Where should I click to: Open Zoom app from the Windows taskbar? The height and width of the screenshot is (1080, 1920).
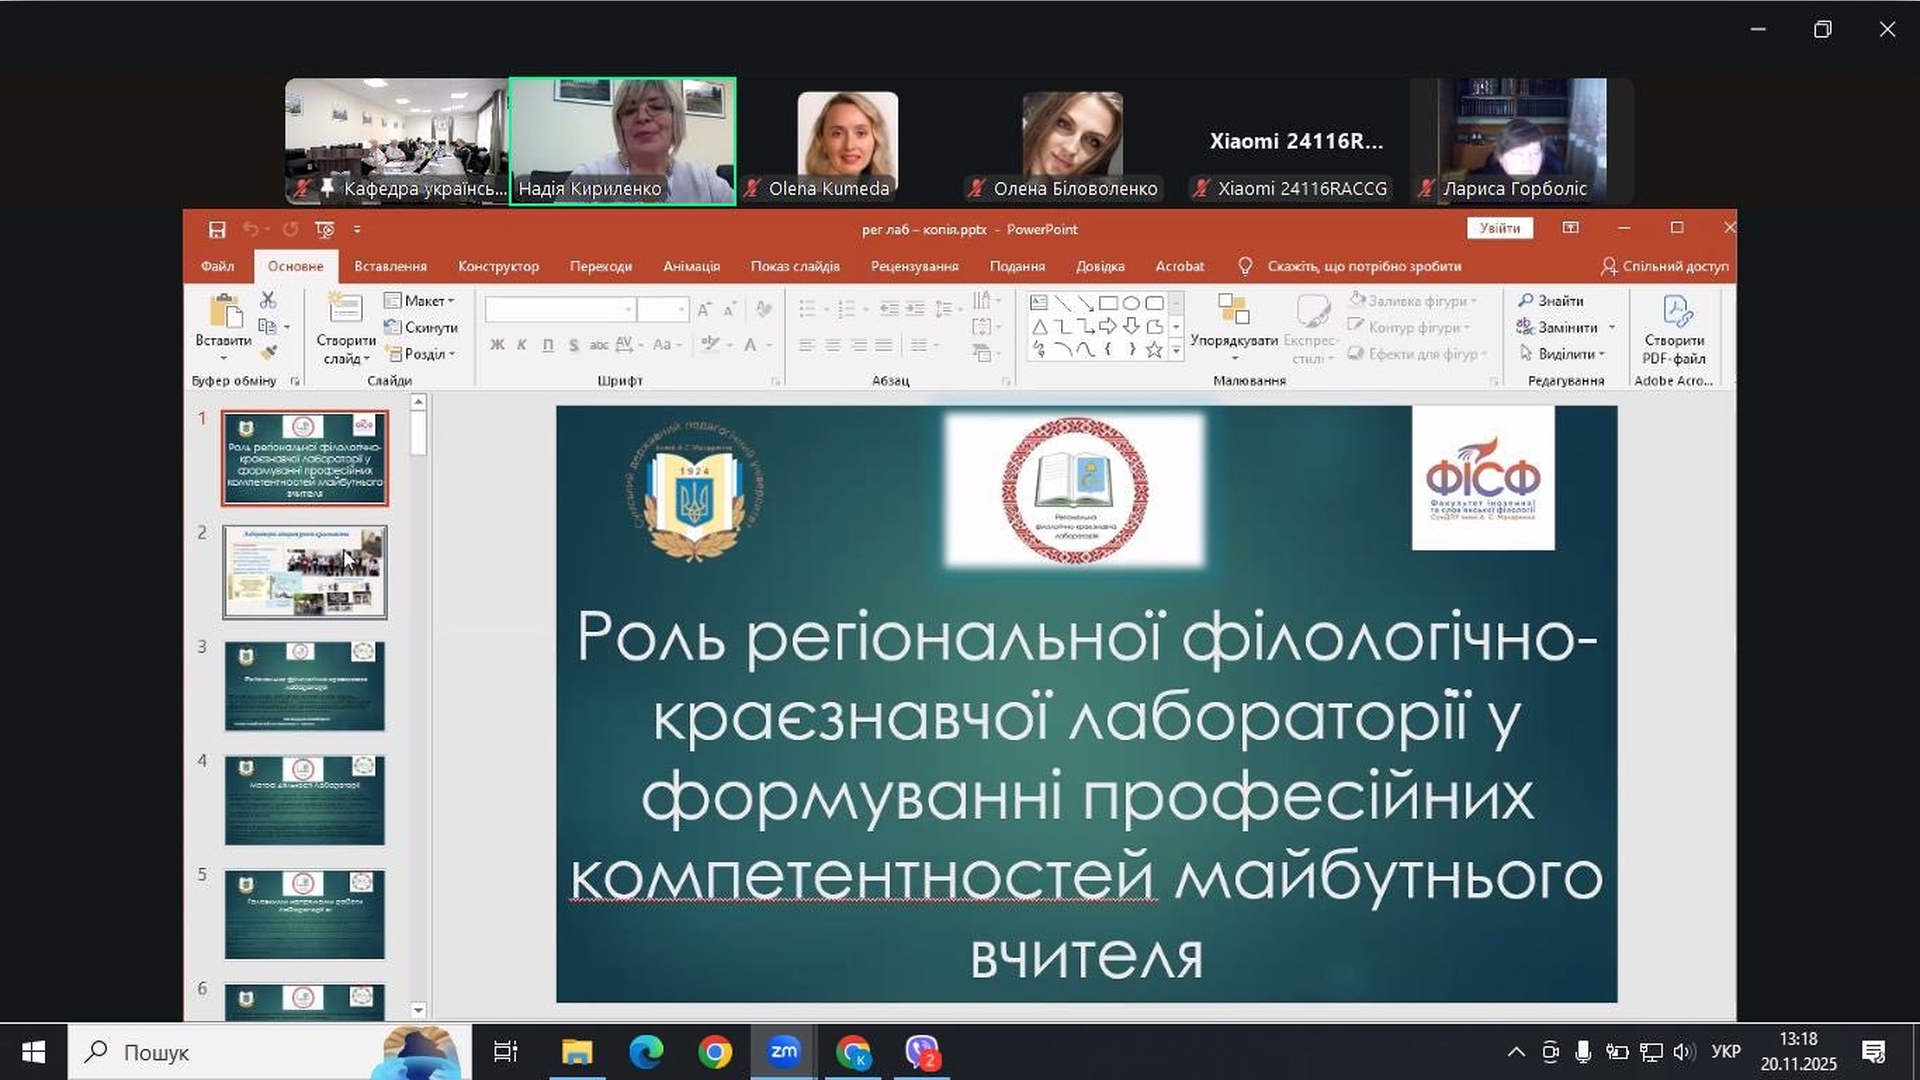[x=783, y=1052]
